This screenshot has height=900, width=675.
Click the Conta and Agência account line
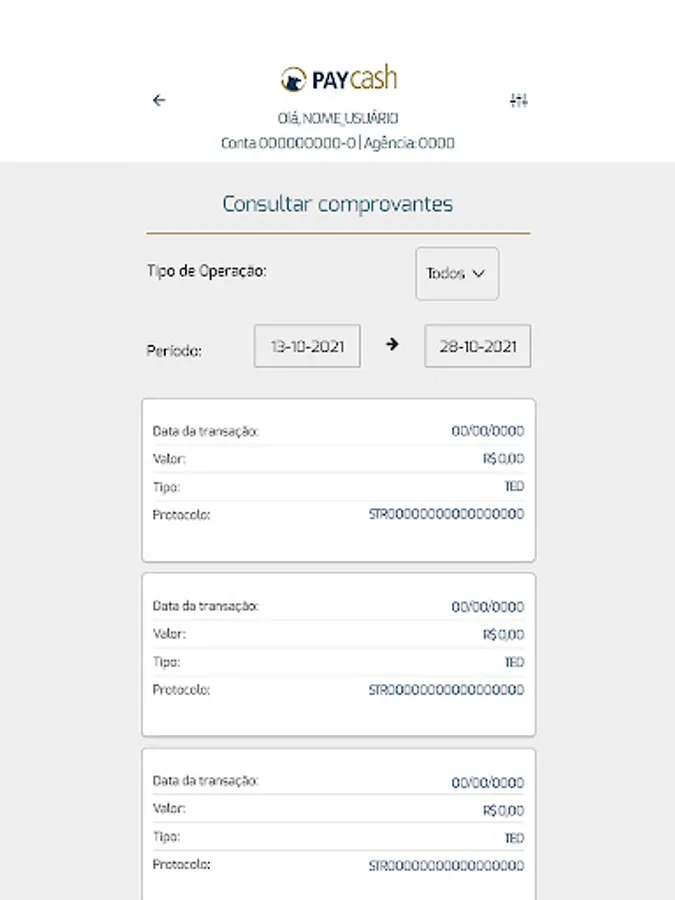[338, 143]
